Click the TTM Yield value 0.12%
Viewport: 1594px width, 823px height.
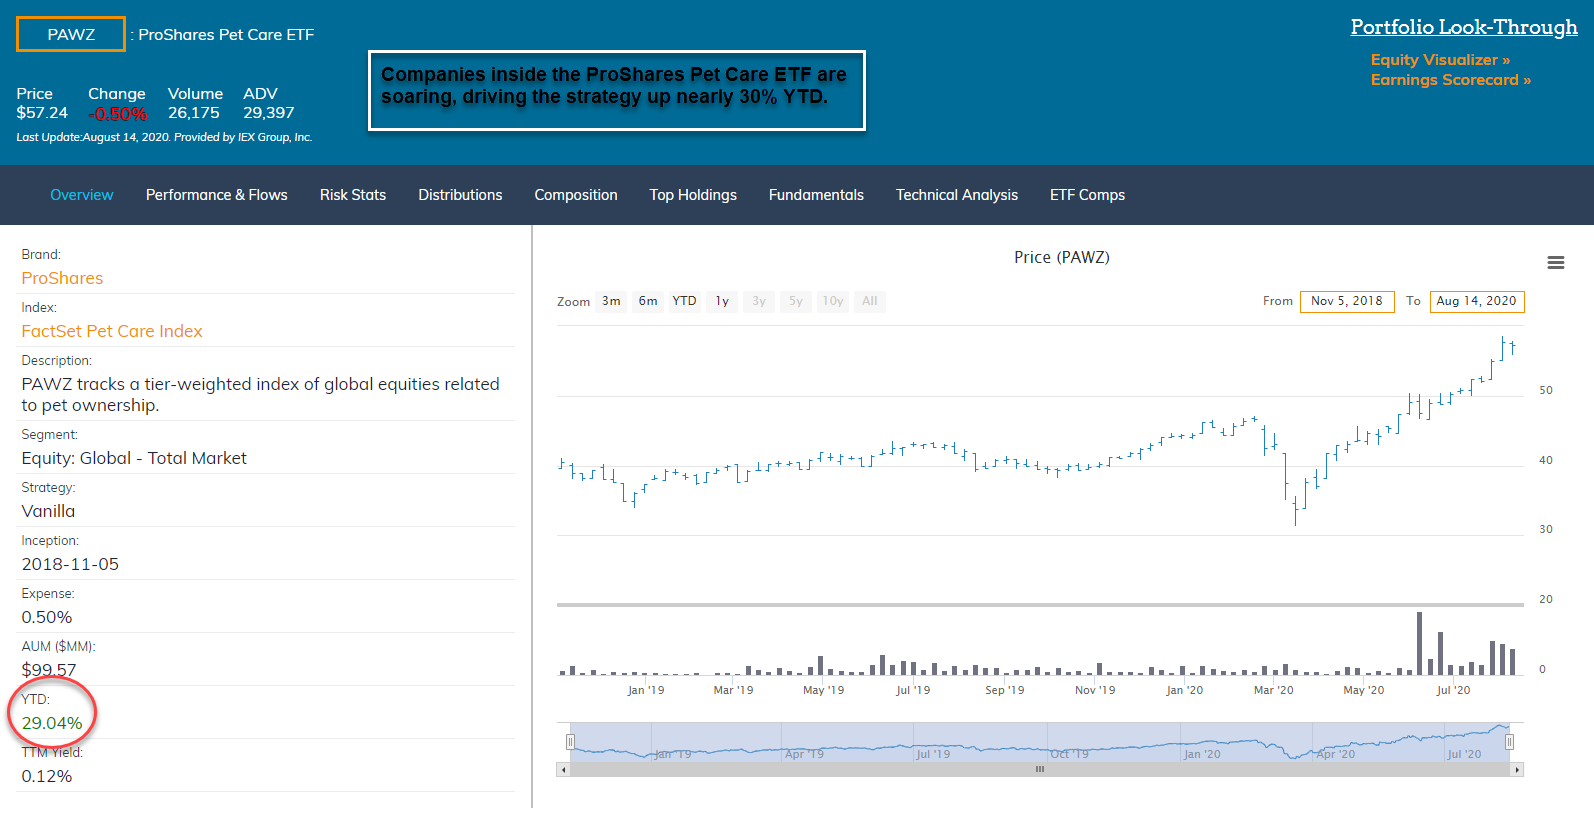pos(47,776)
